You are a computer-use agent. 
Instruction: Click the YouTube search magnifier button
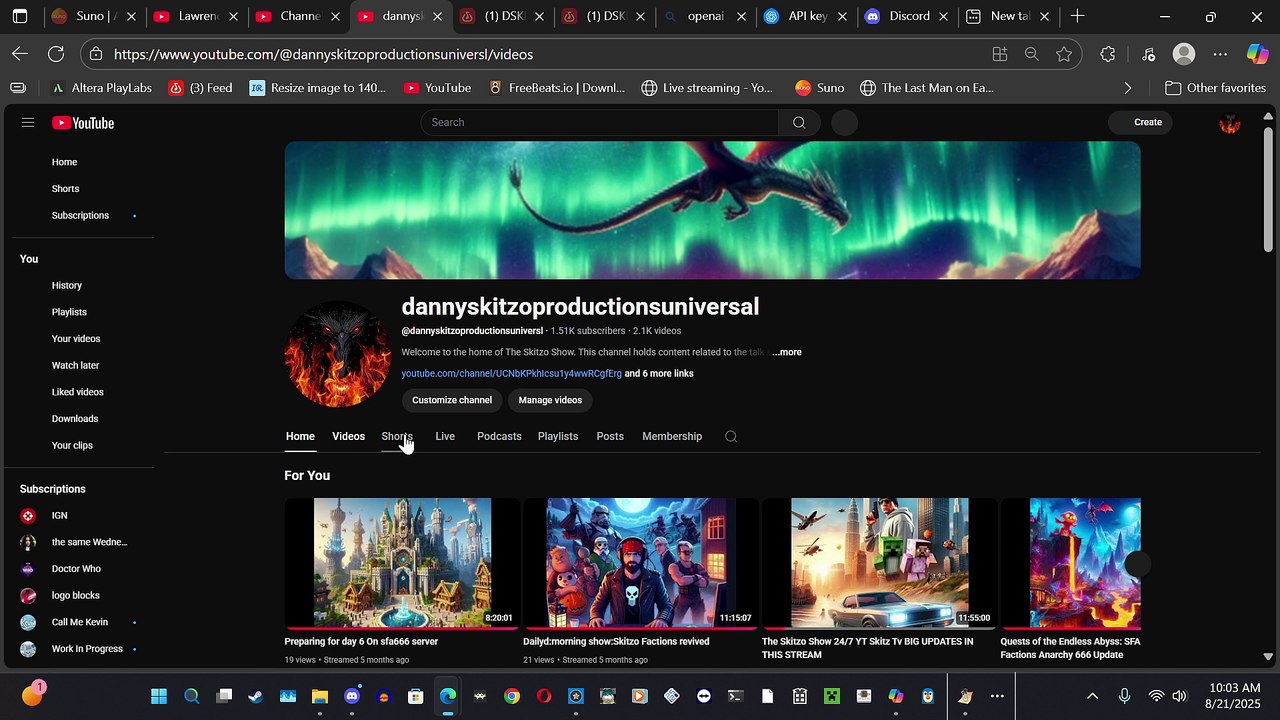(x=799, y=122)
